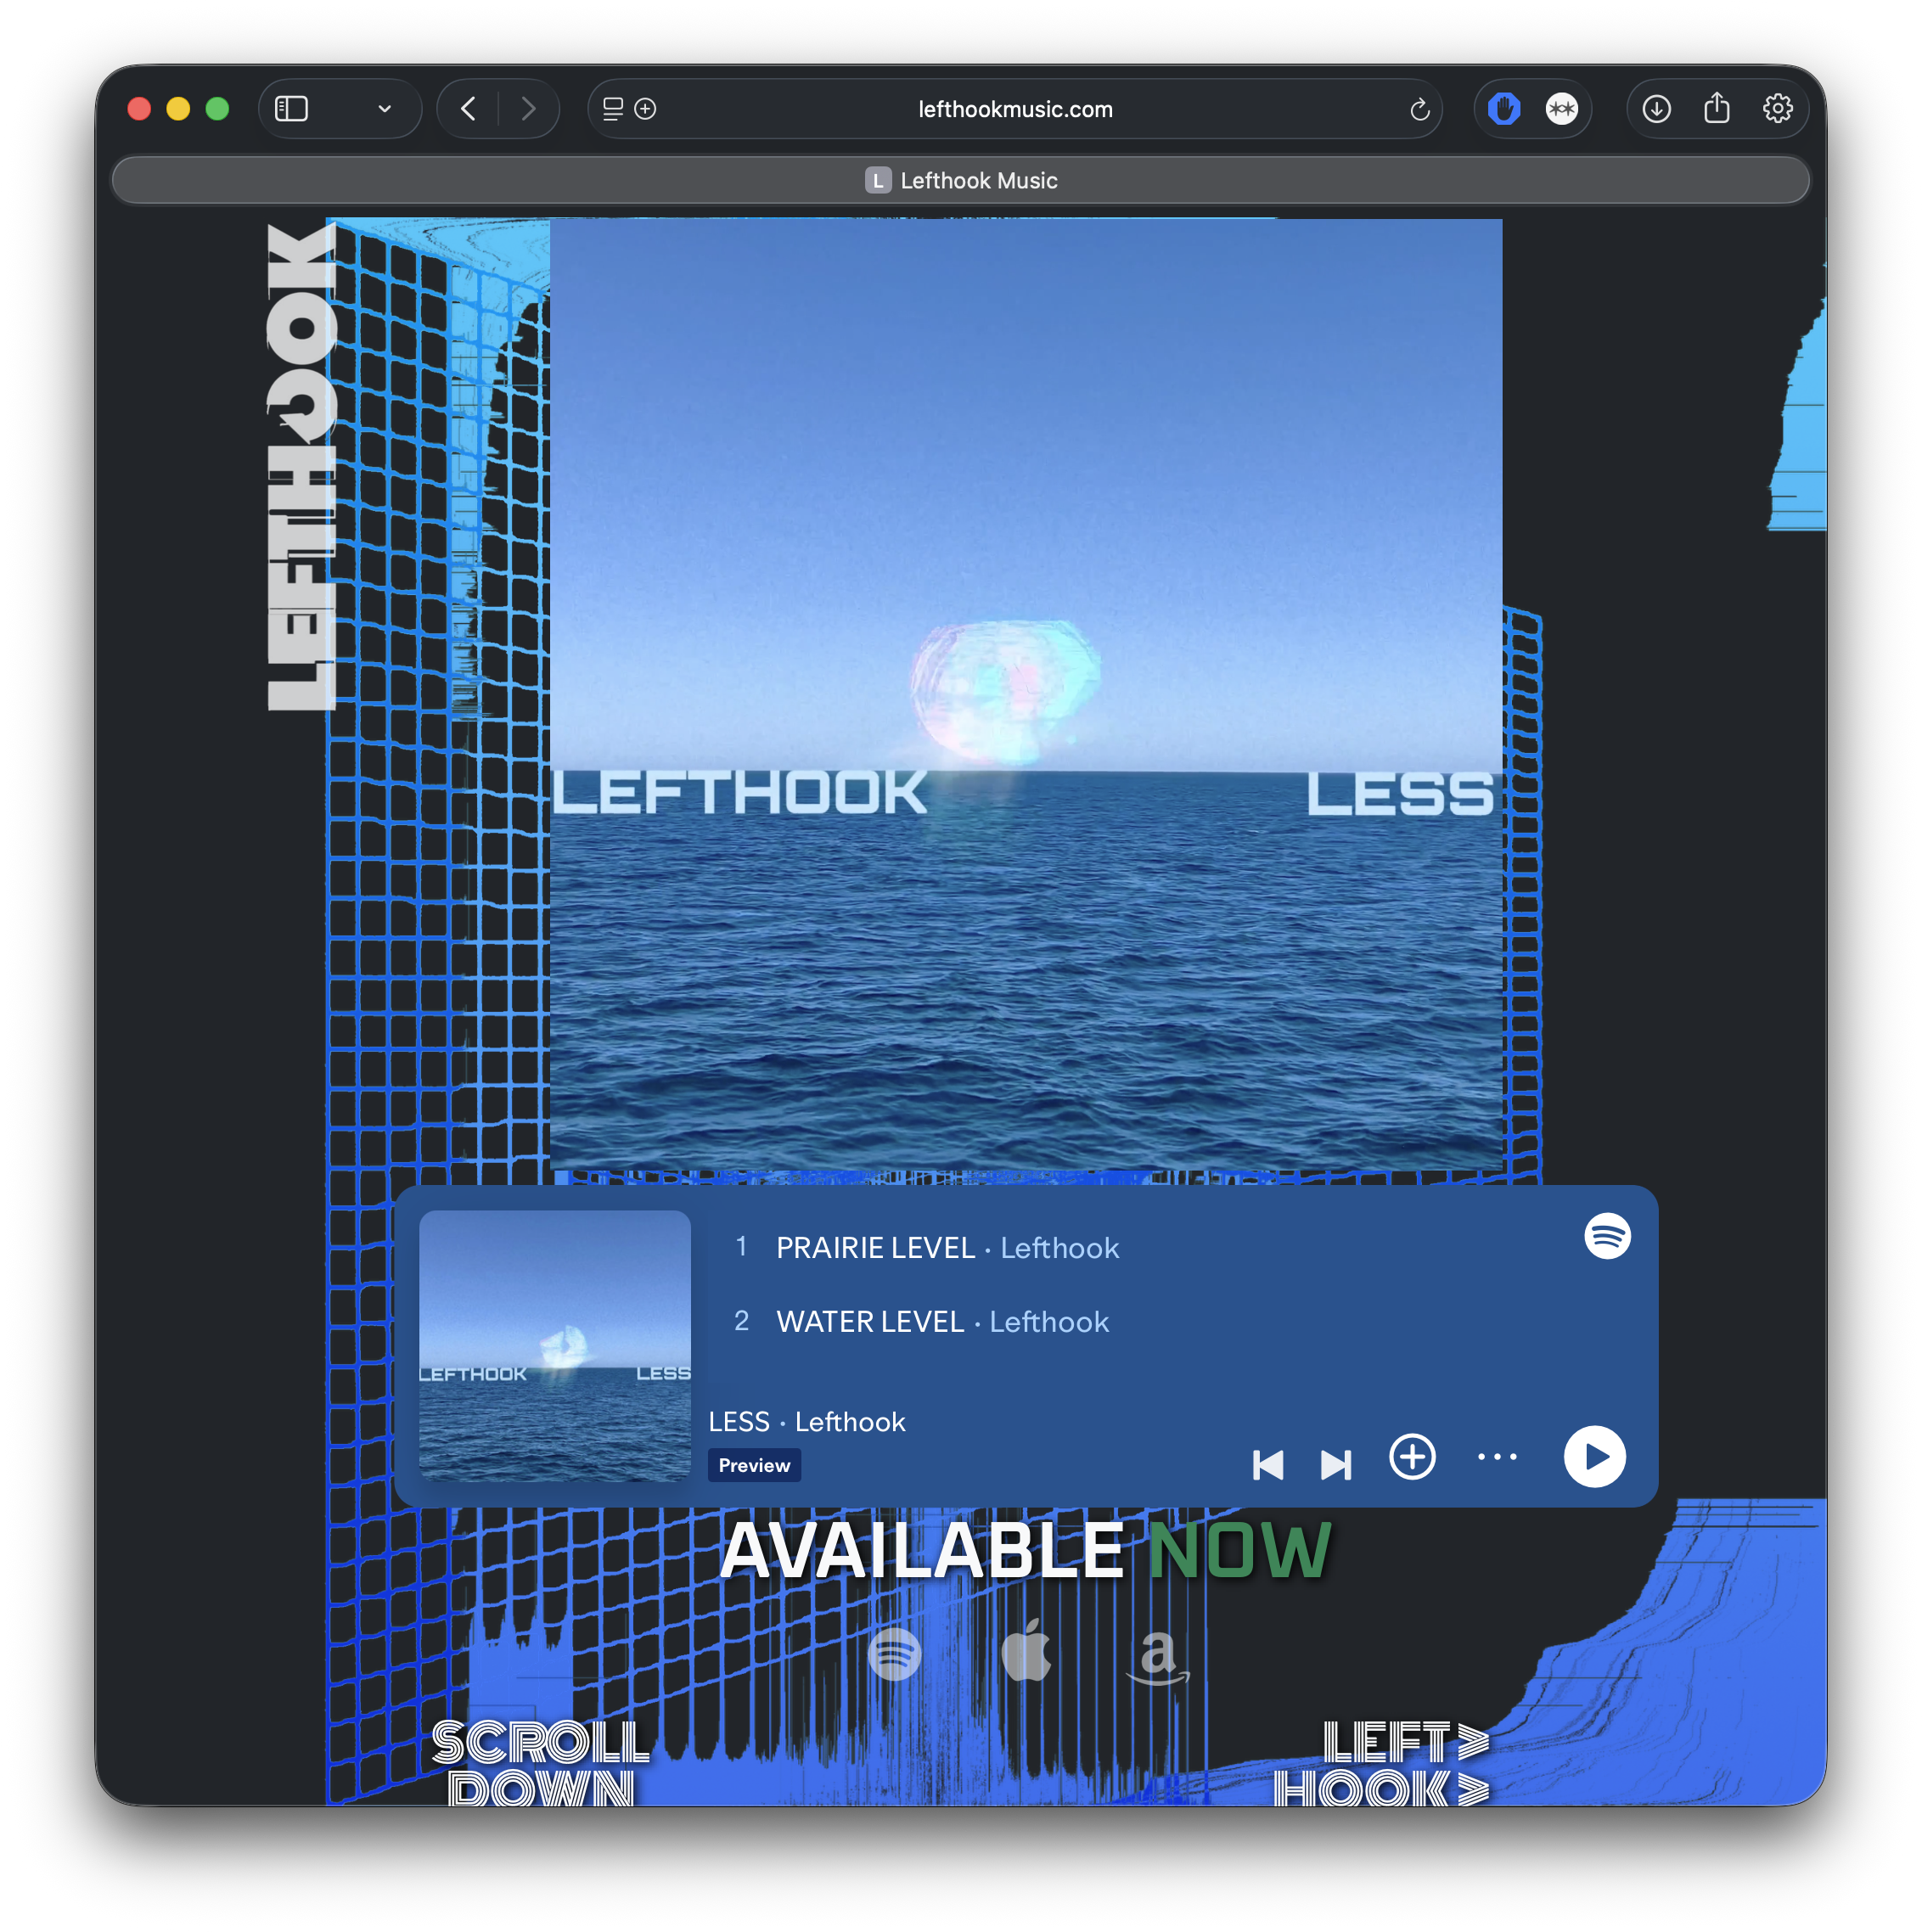Select the Lefthook Music tab
Screen dimensions: 1922x1932
[960, 181]
